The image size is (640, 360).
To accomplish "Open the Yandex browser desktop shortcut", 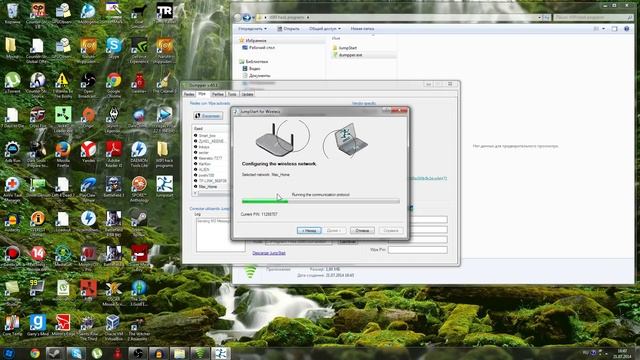I will 88,151.
